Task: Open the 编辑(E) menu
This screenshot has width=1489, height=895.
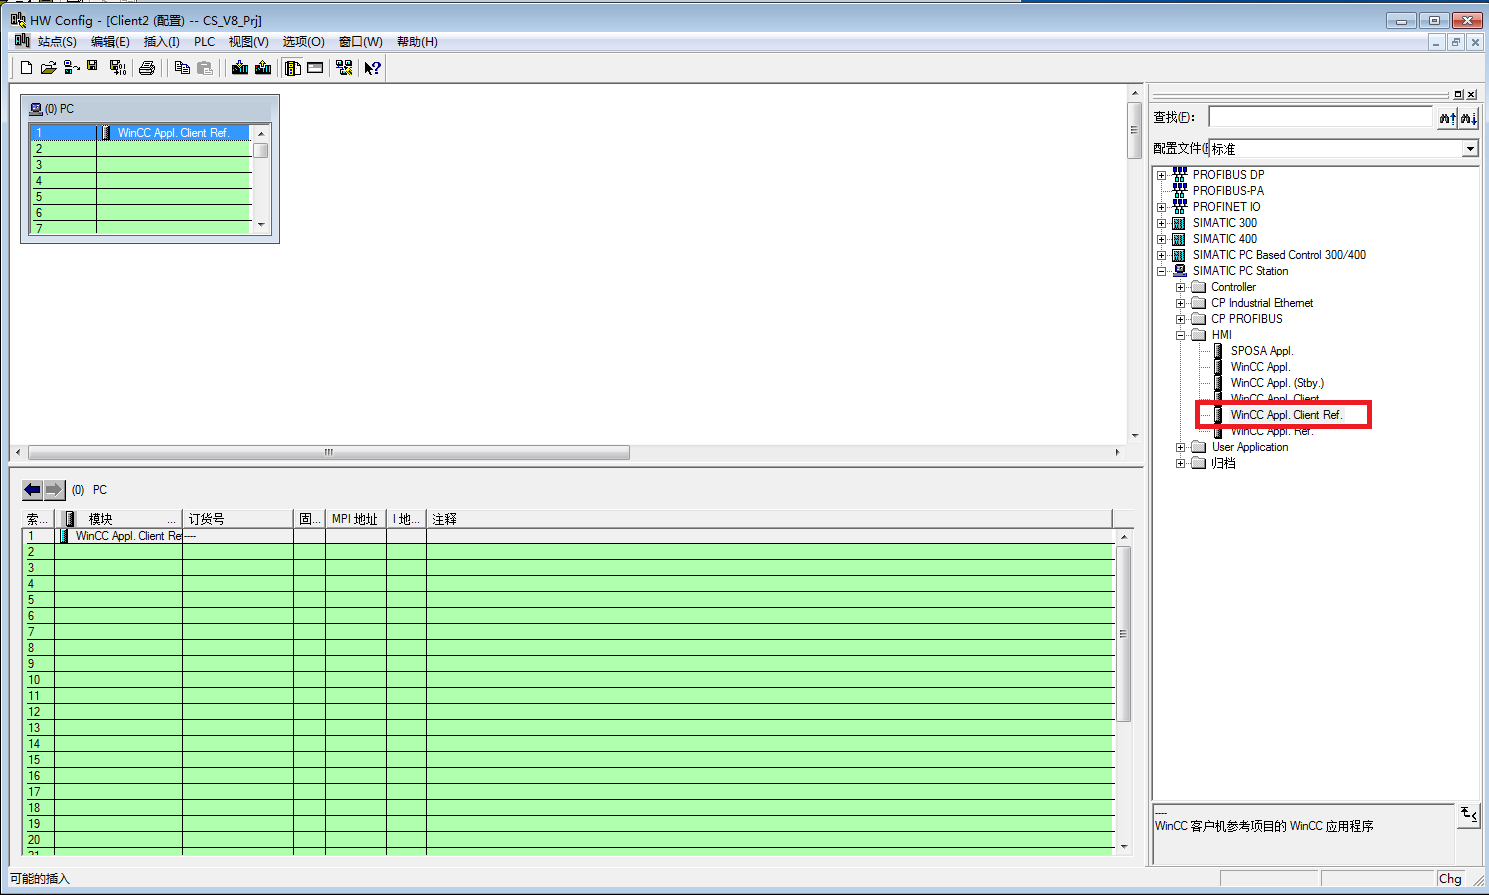Action: point(110,42)
